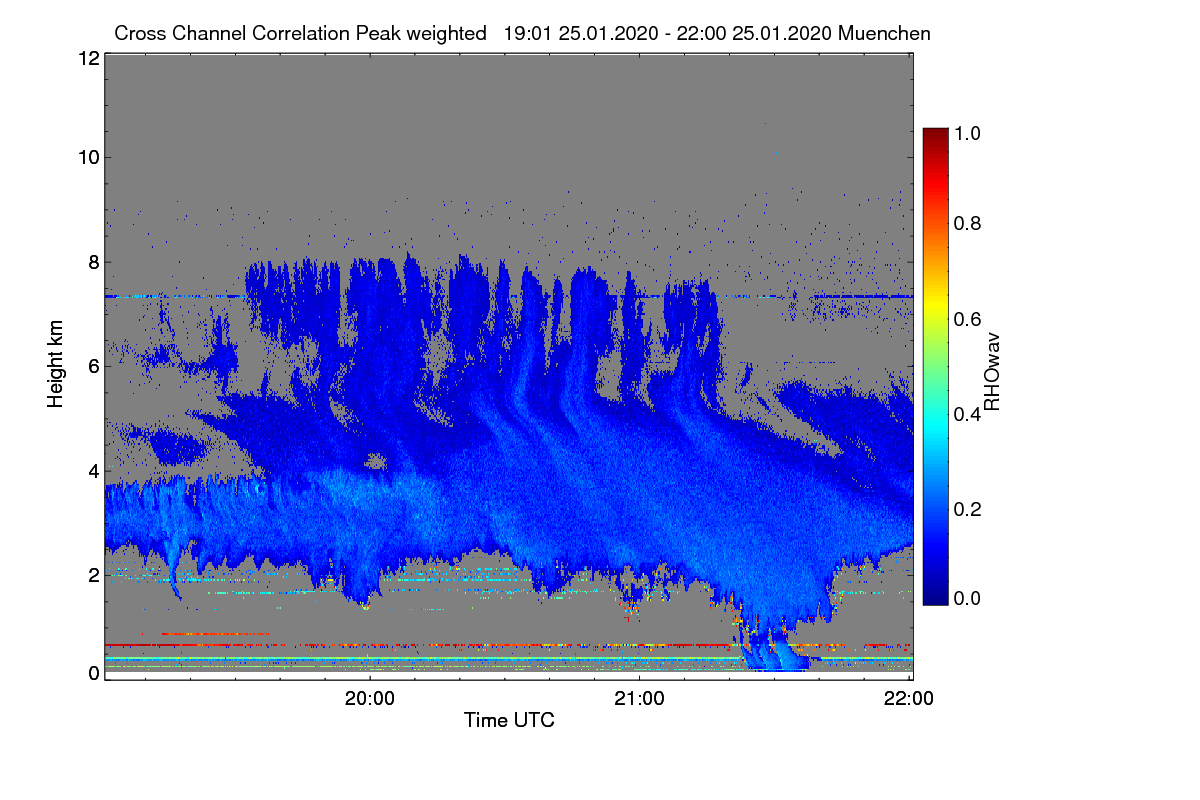The image size is (1200, 800).
Task: Click the '21:00' time axis tick label
Action: [639, 699]
